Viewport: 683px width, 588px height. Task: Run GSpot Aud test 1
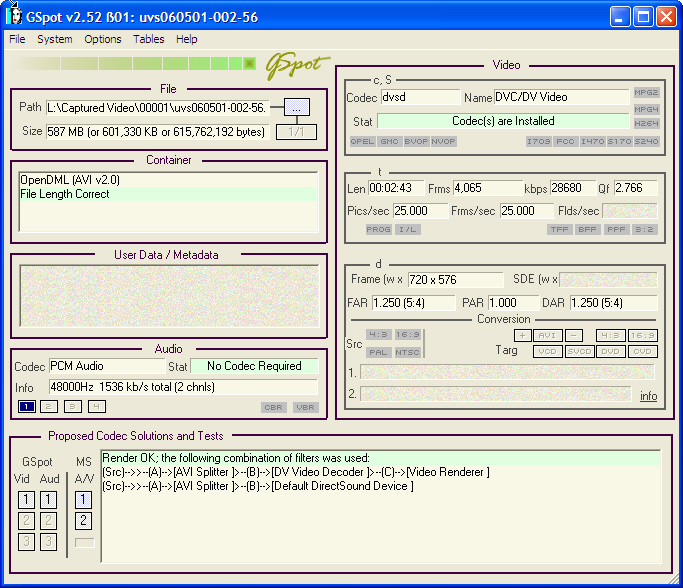(x=48, y=500)
